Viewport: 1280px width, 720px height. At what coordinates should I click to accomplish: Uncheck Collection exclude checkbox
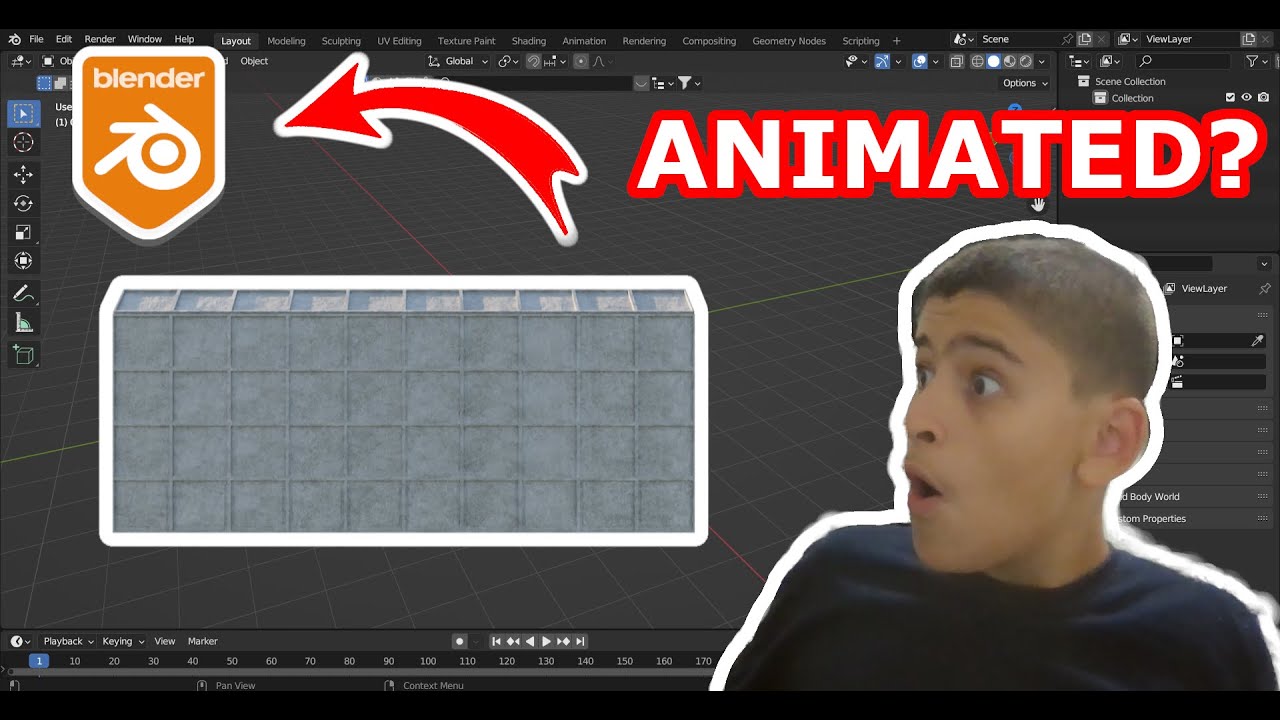tap(1230, 98)
